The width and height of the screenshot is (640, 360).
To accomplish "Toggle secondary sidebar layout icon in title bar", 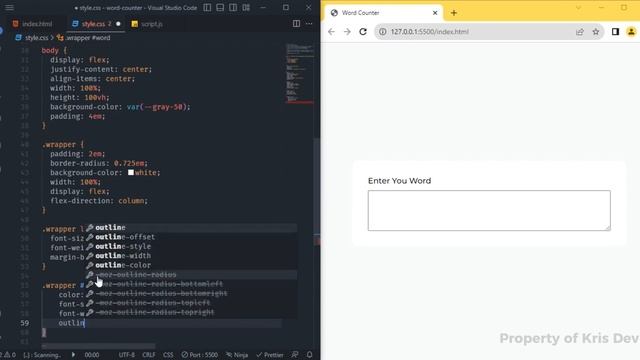I will pos(233,7).
